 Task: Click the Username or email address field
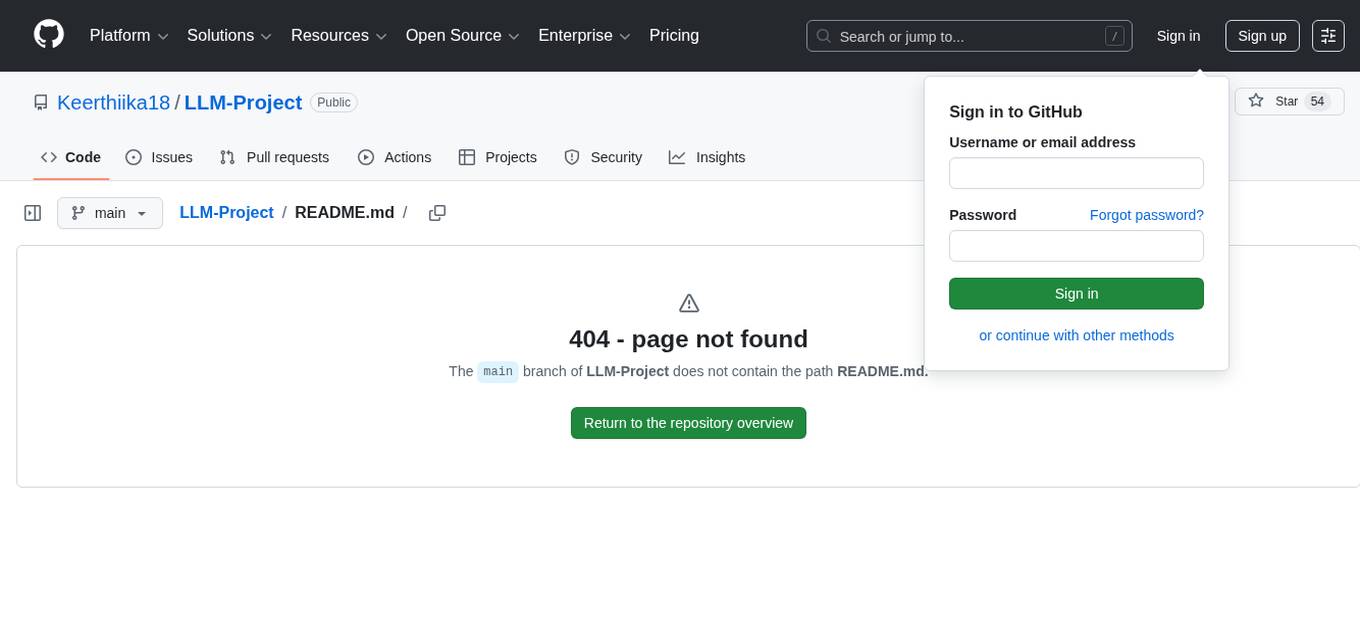pos(1076,172)
